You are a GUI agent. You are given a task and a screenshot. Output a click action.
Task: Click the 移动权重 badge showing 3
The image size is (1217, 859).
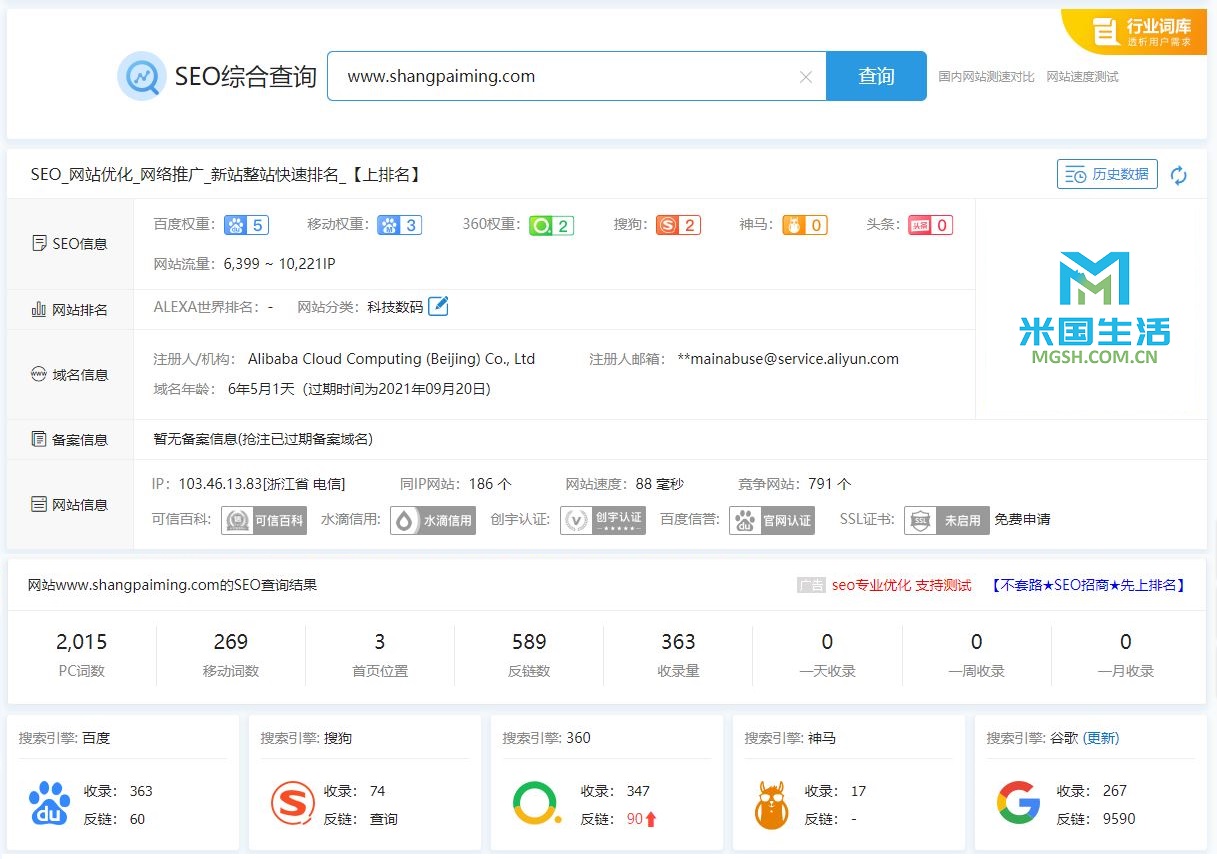[399, 225]
